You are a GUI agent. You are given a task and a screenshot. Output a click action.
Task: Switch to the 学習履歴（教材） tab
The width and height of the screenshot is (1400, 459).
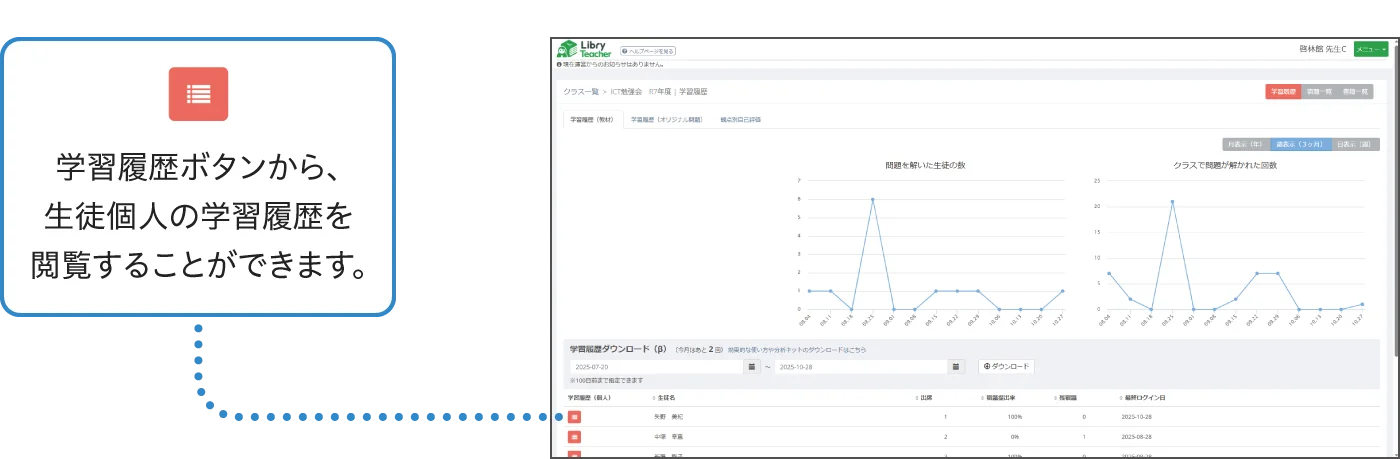pos(592,119)
